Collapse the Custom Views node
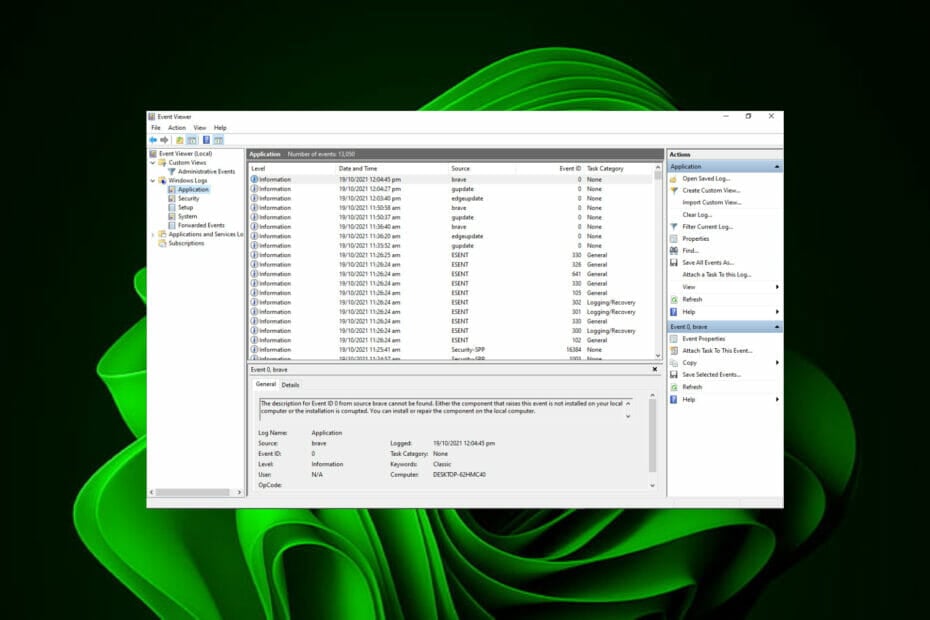 point(151,162)
